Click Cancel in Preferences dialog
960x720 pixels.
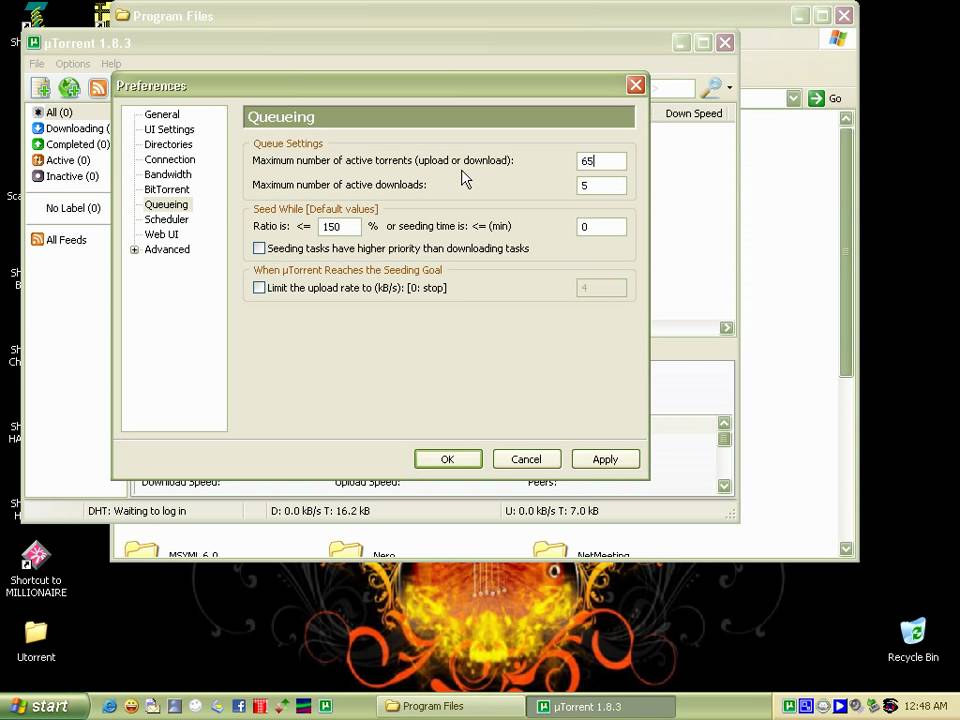527,459
